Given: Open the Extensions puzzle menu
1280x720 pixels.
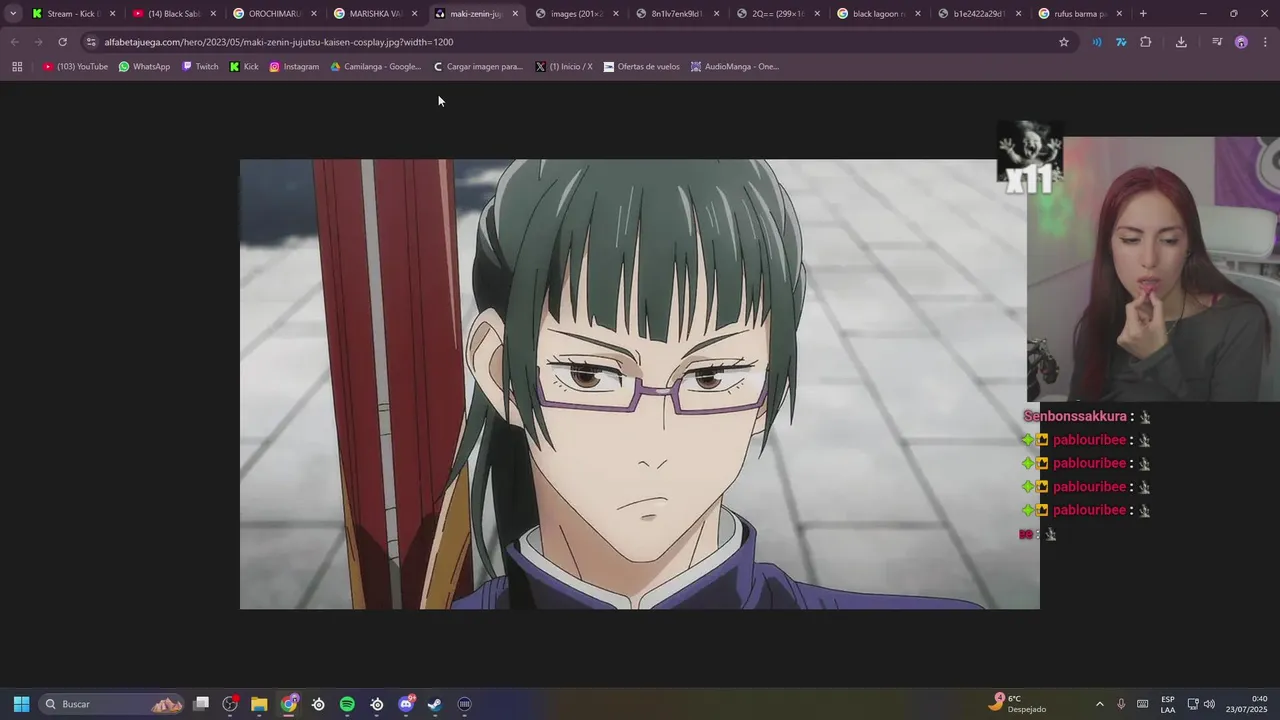Looking at the screenshot, I should click(x=1146, y=42).
